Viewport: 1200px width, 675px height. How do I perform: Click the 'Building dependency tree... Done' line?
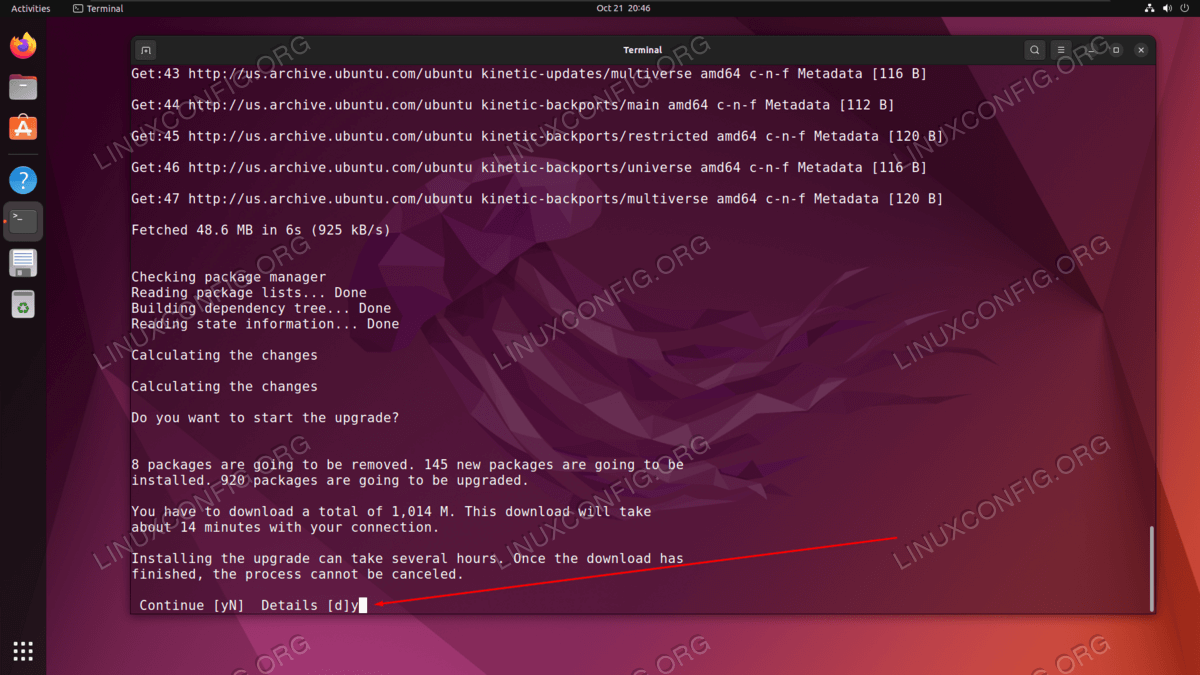point(261,308)
